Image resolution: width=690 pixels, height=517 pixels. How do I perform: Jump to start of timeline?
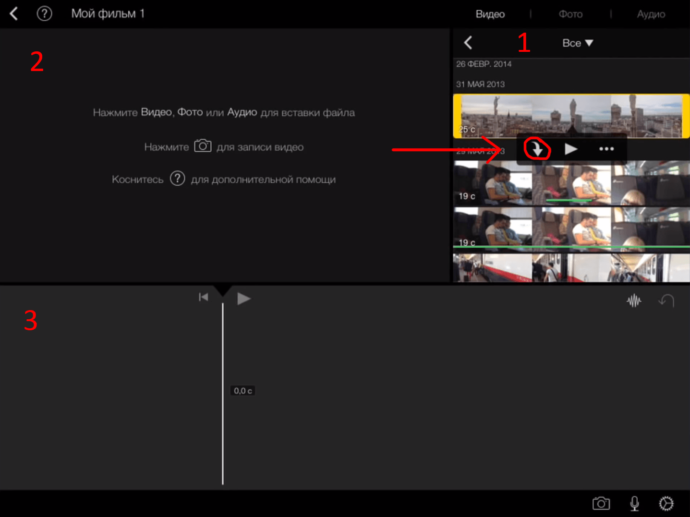(203, 297)
